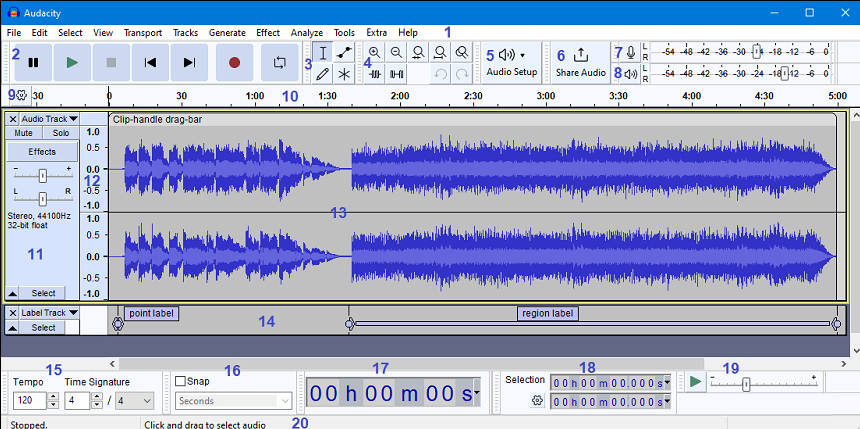
Task: Adjust the Audio Track pan slider
Action: tap(43, 199)
